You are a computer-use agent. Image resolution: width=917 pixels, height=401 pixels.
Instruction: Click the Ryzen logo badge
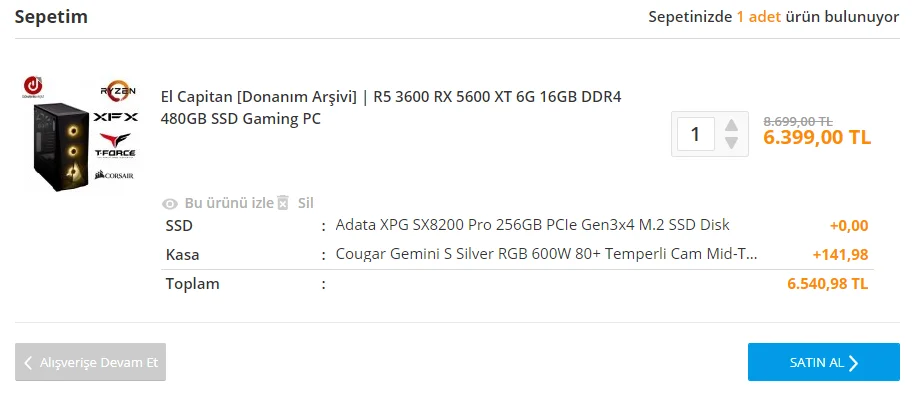[117, 92]
